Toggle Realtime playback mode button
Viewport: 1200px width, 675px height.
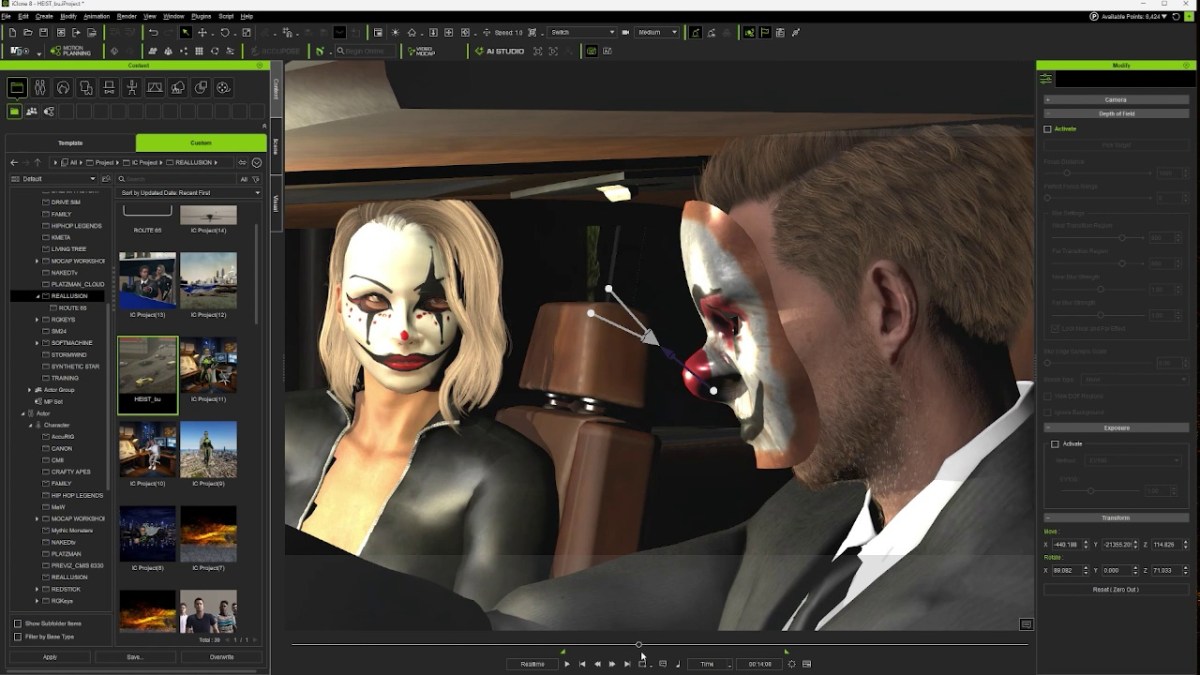pos(532,664)
